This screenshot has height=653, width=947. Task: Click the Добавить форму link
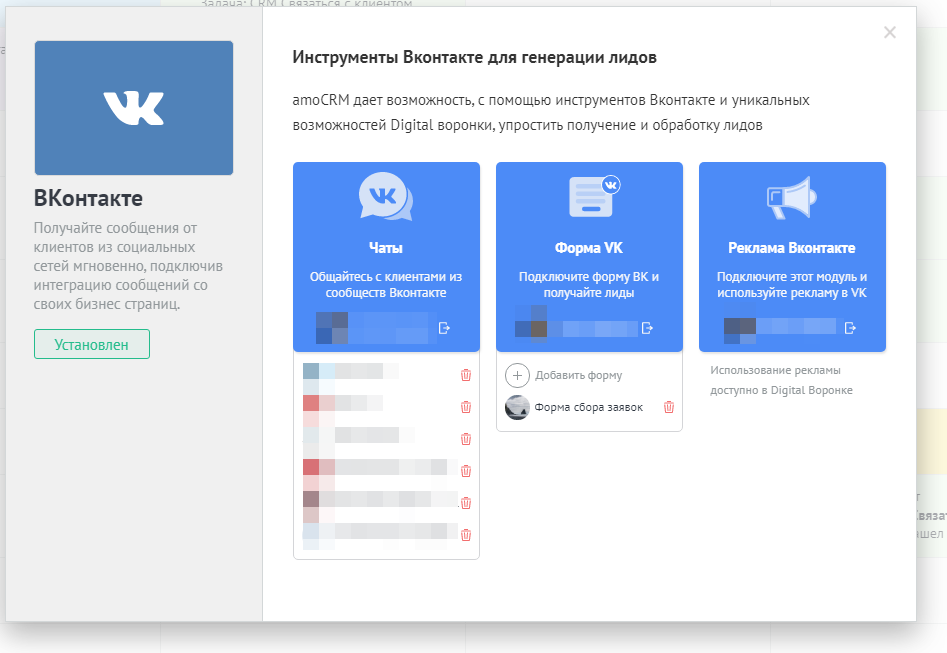(578, 375)
